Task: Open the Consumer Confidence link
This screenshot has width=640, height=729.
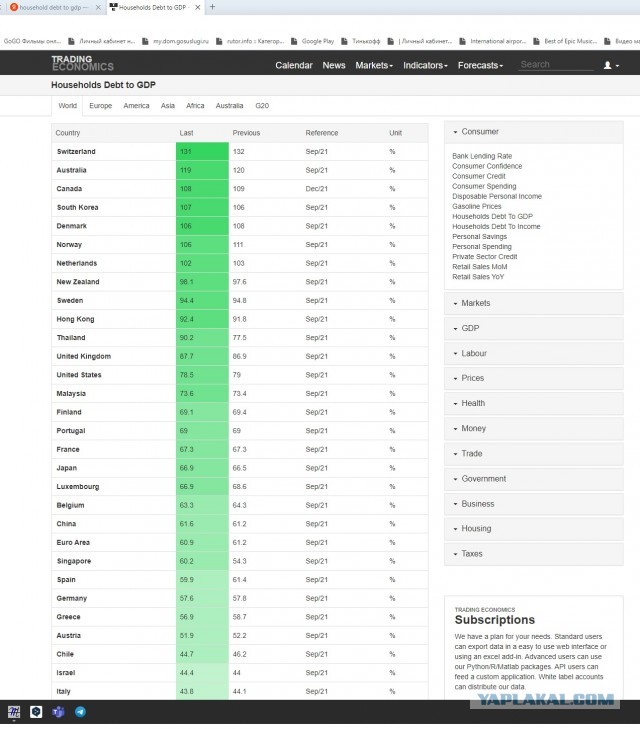Action: [x=487, y=166]
